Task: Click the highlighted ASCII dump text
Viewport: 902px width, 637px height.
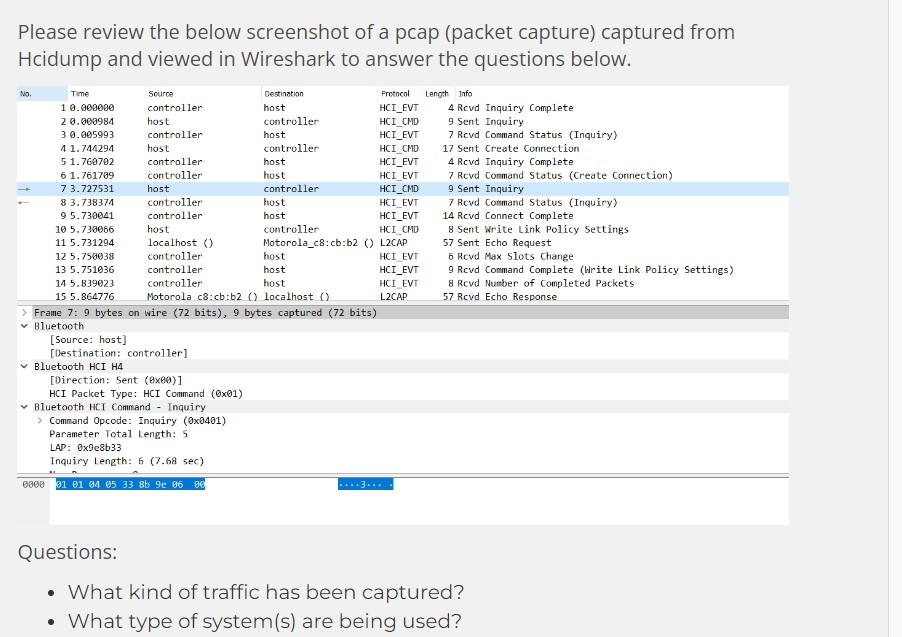Action: point(365,485)
